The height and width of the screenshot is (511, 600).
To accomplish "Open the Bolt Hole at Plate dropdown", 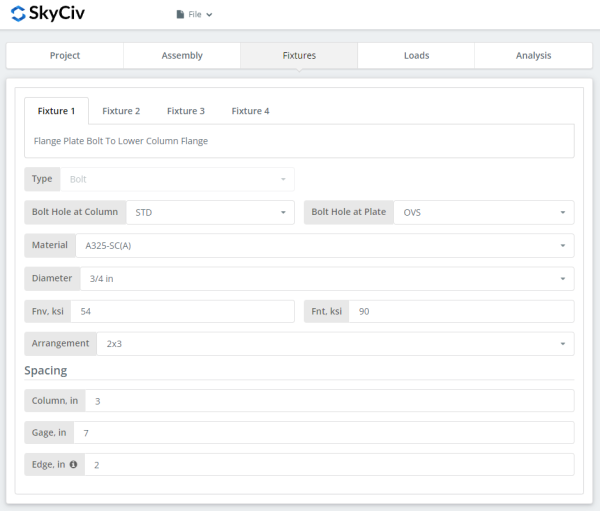I will (x=484, y=212).
